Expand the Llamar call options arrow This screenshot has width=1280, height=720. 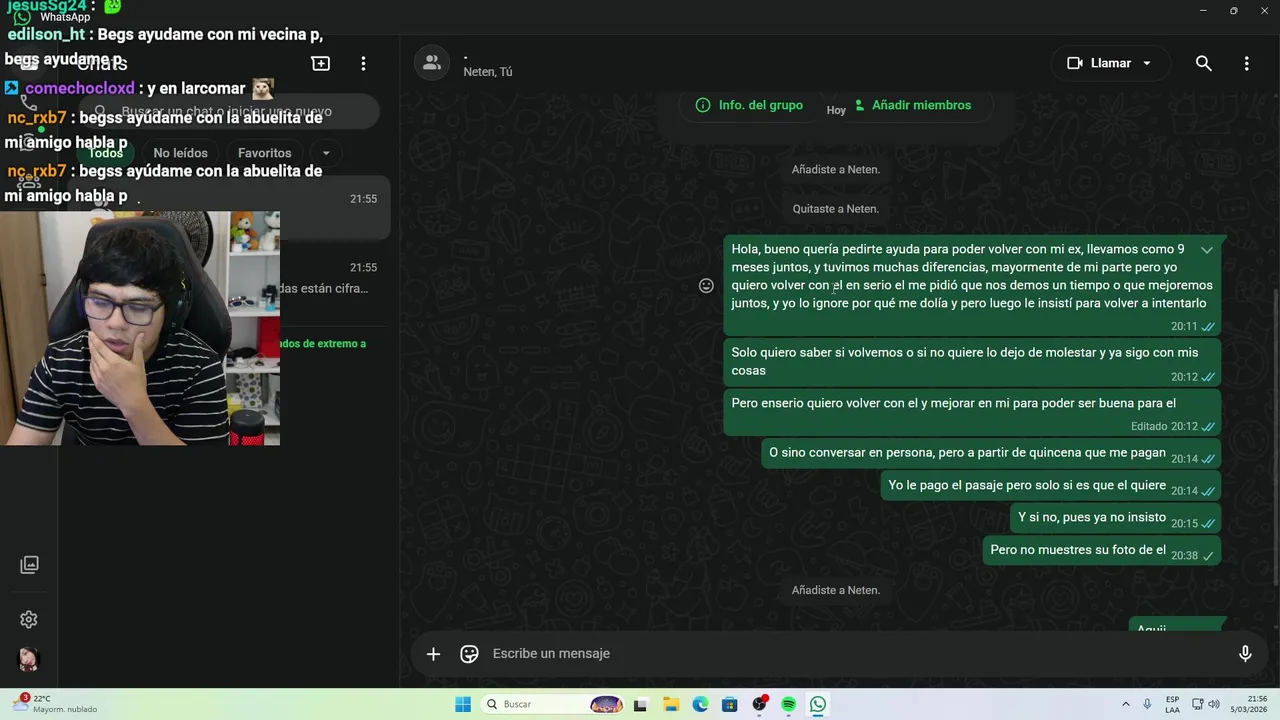point(1147,63)
